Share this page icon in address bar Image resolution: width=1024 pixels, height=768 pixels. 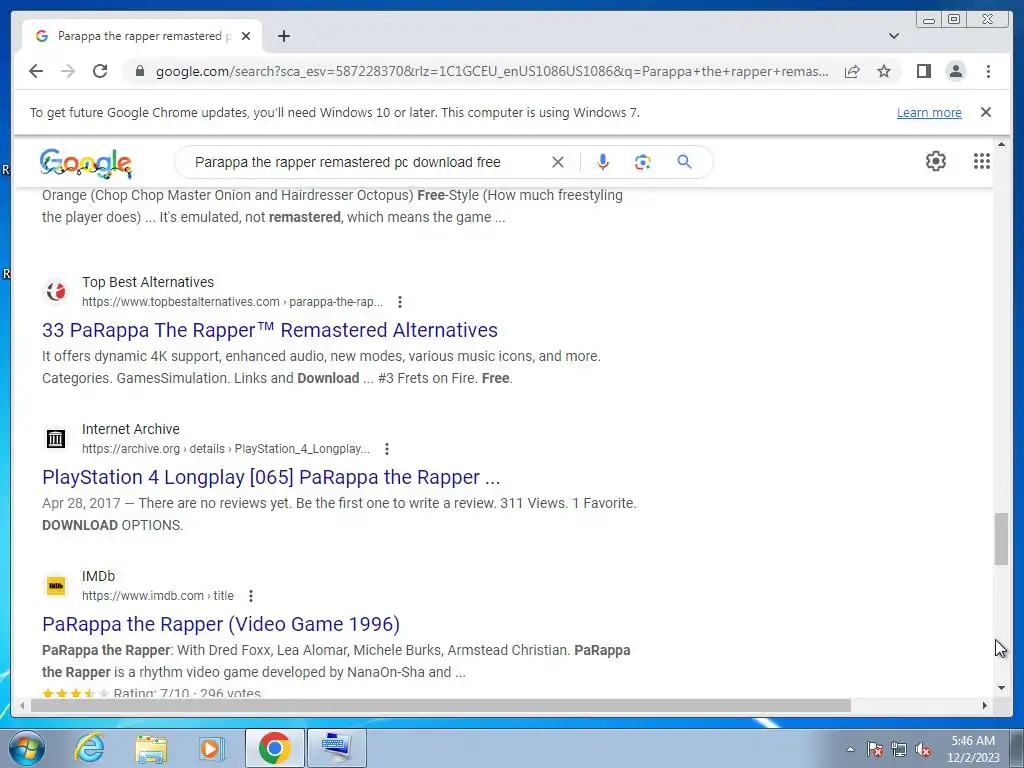click(852, 71)
